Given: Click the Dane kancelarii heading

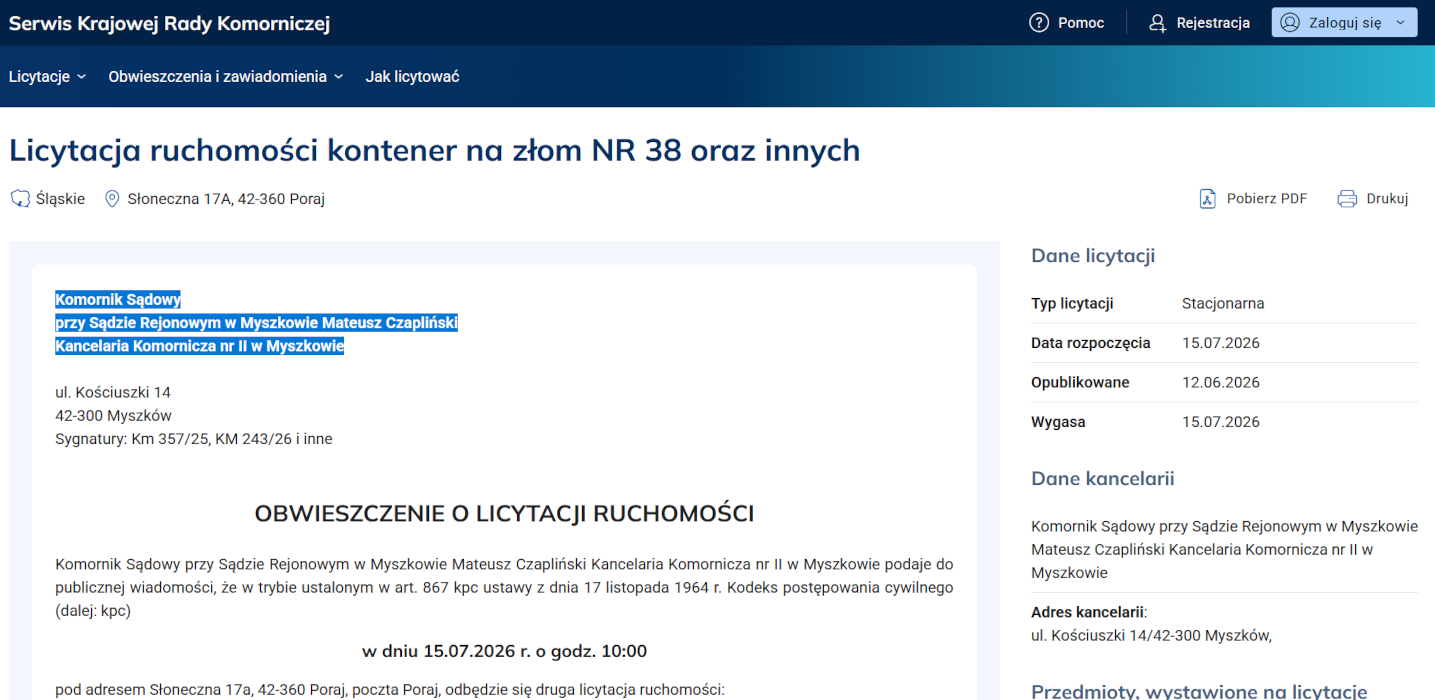Looking at the screenshot, I should pos(1103,479).
